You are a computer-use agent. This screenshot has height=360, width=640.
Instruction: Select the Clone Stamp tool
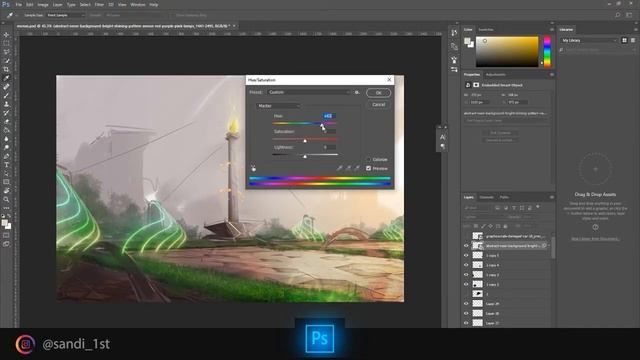[x=6, y=104]
